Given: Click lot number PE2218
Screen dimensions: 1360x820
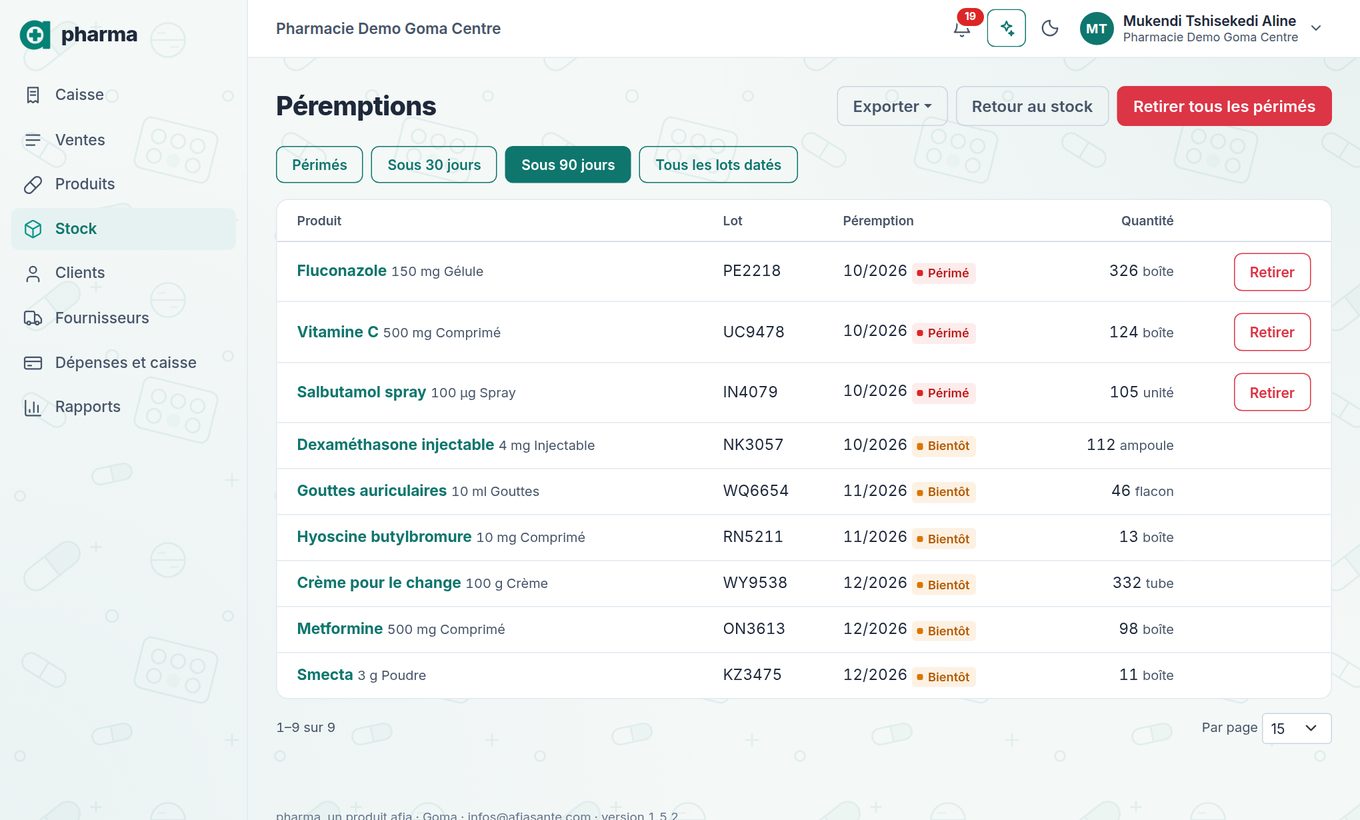Looking at the screenshot, I should point(752,271).
